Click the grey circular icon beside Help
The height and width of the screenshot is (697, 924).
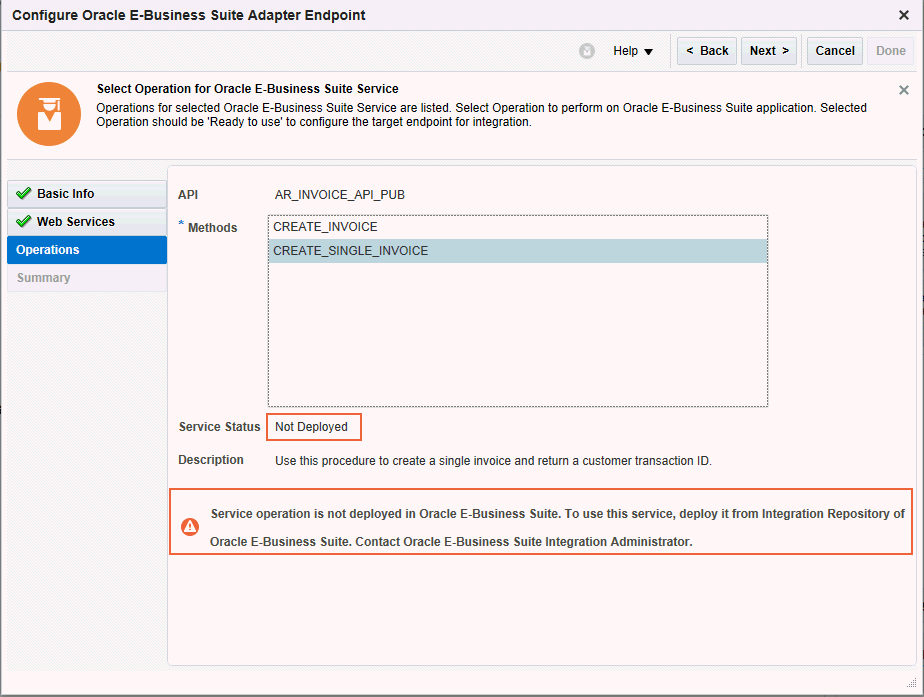586,51
